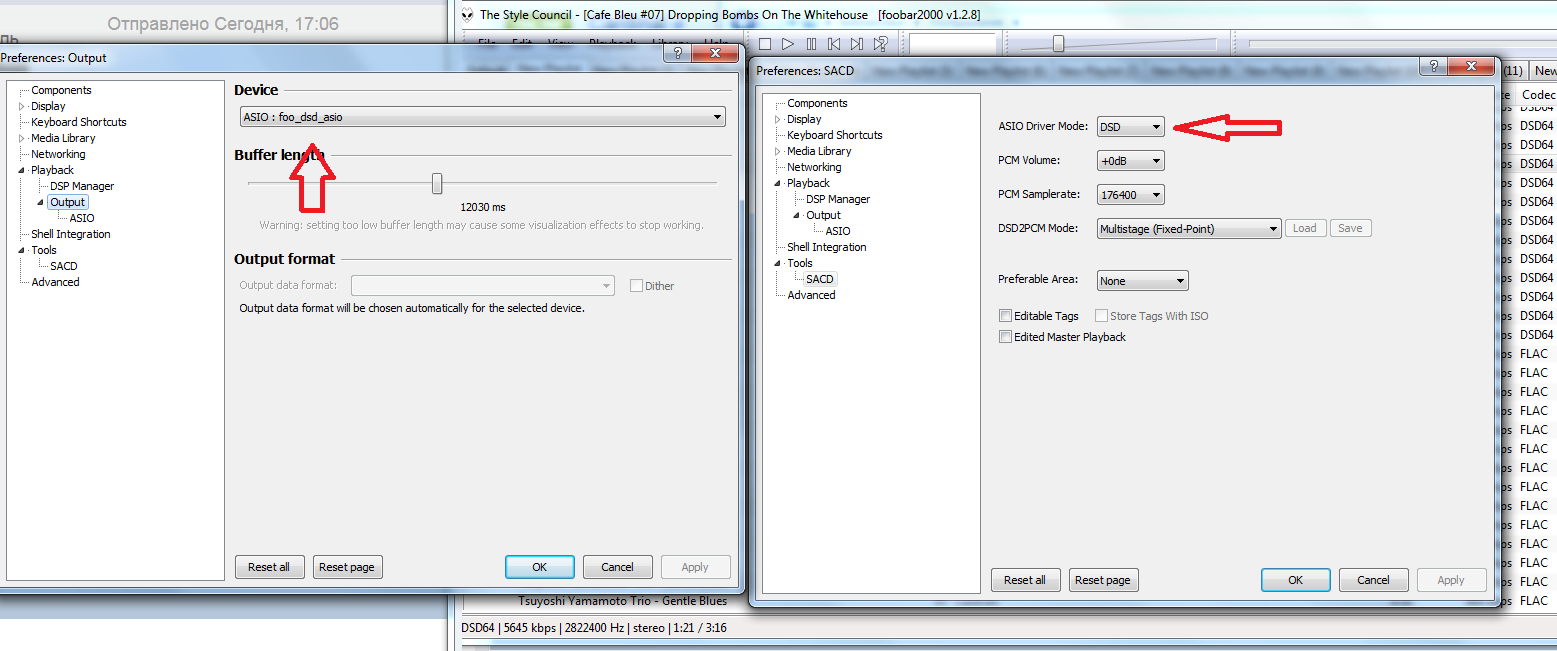Click Reset all in Output preferences

click(269, 567)
